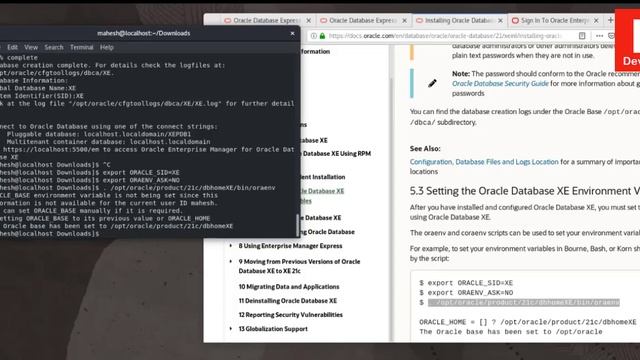
Task: Click 'export ORAENV_ASK=NO' line in docs code
Action: pos(466,293)
